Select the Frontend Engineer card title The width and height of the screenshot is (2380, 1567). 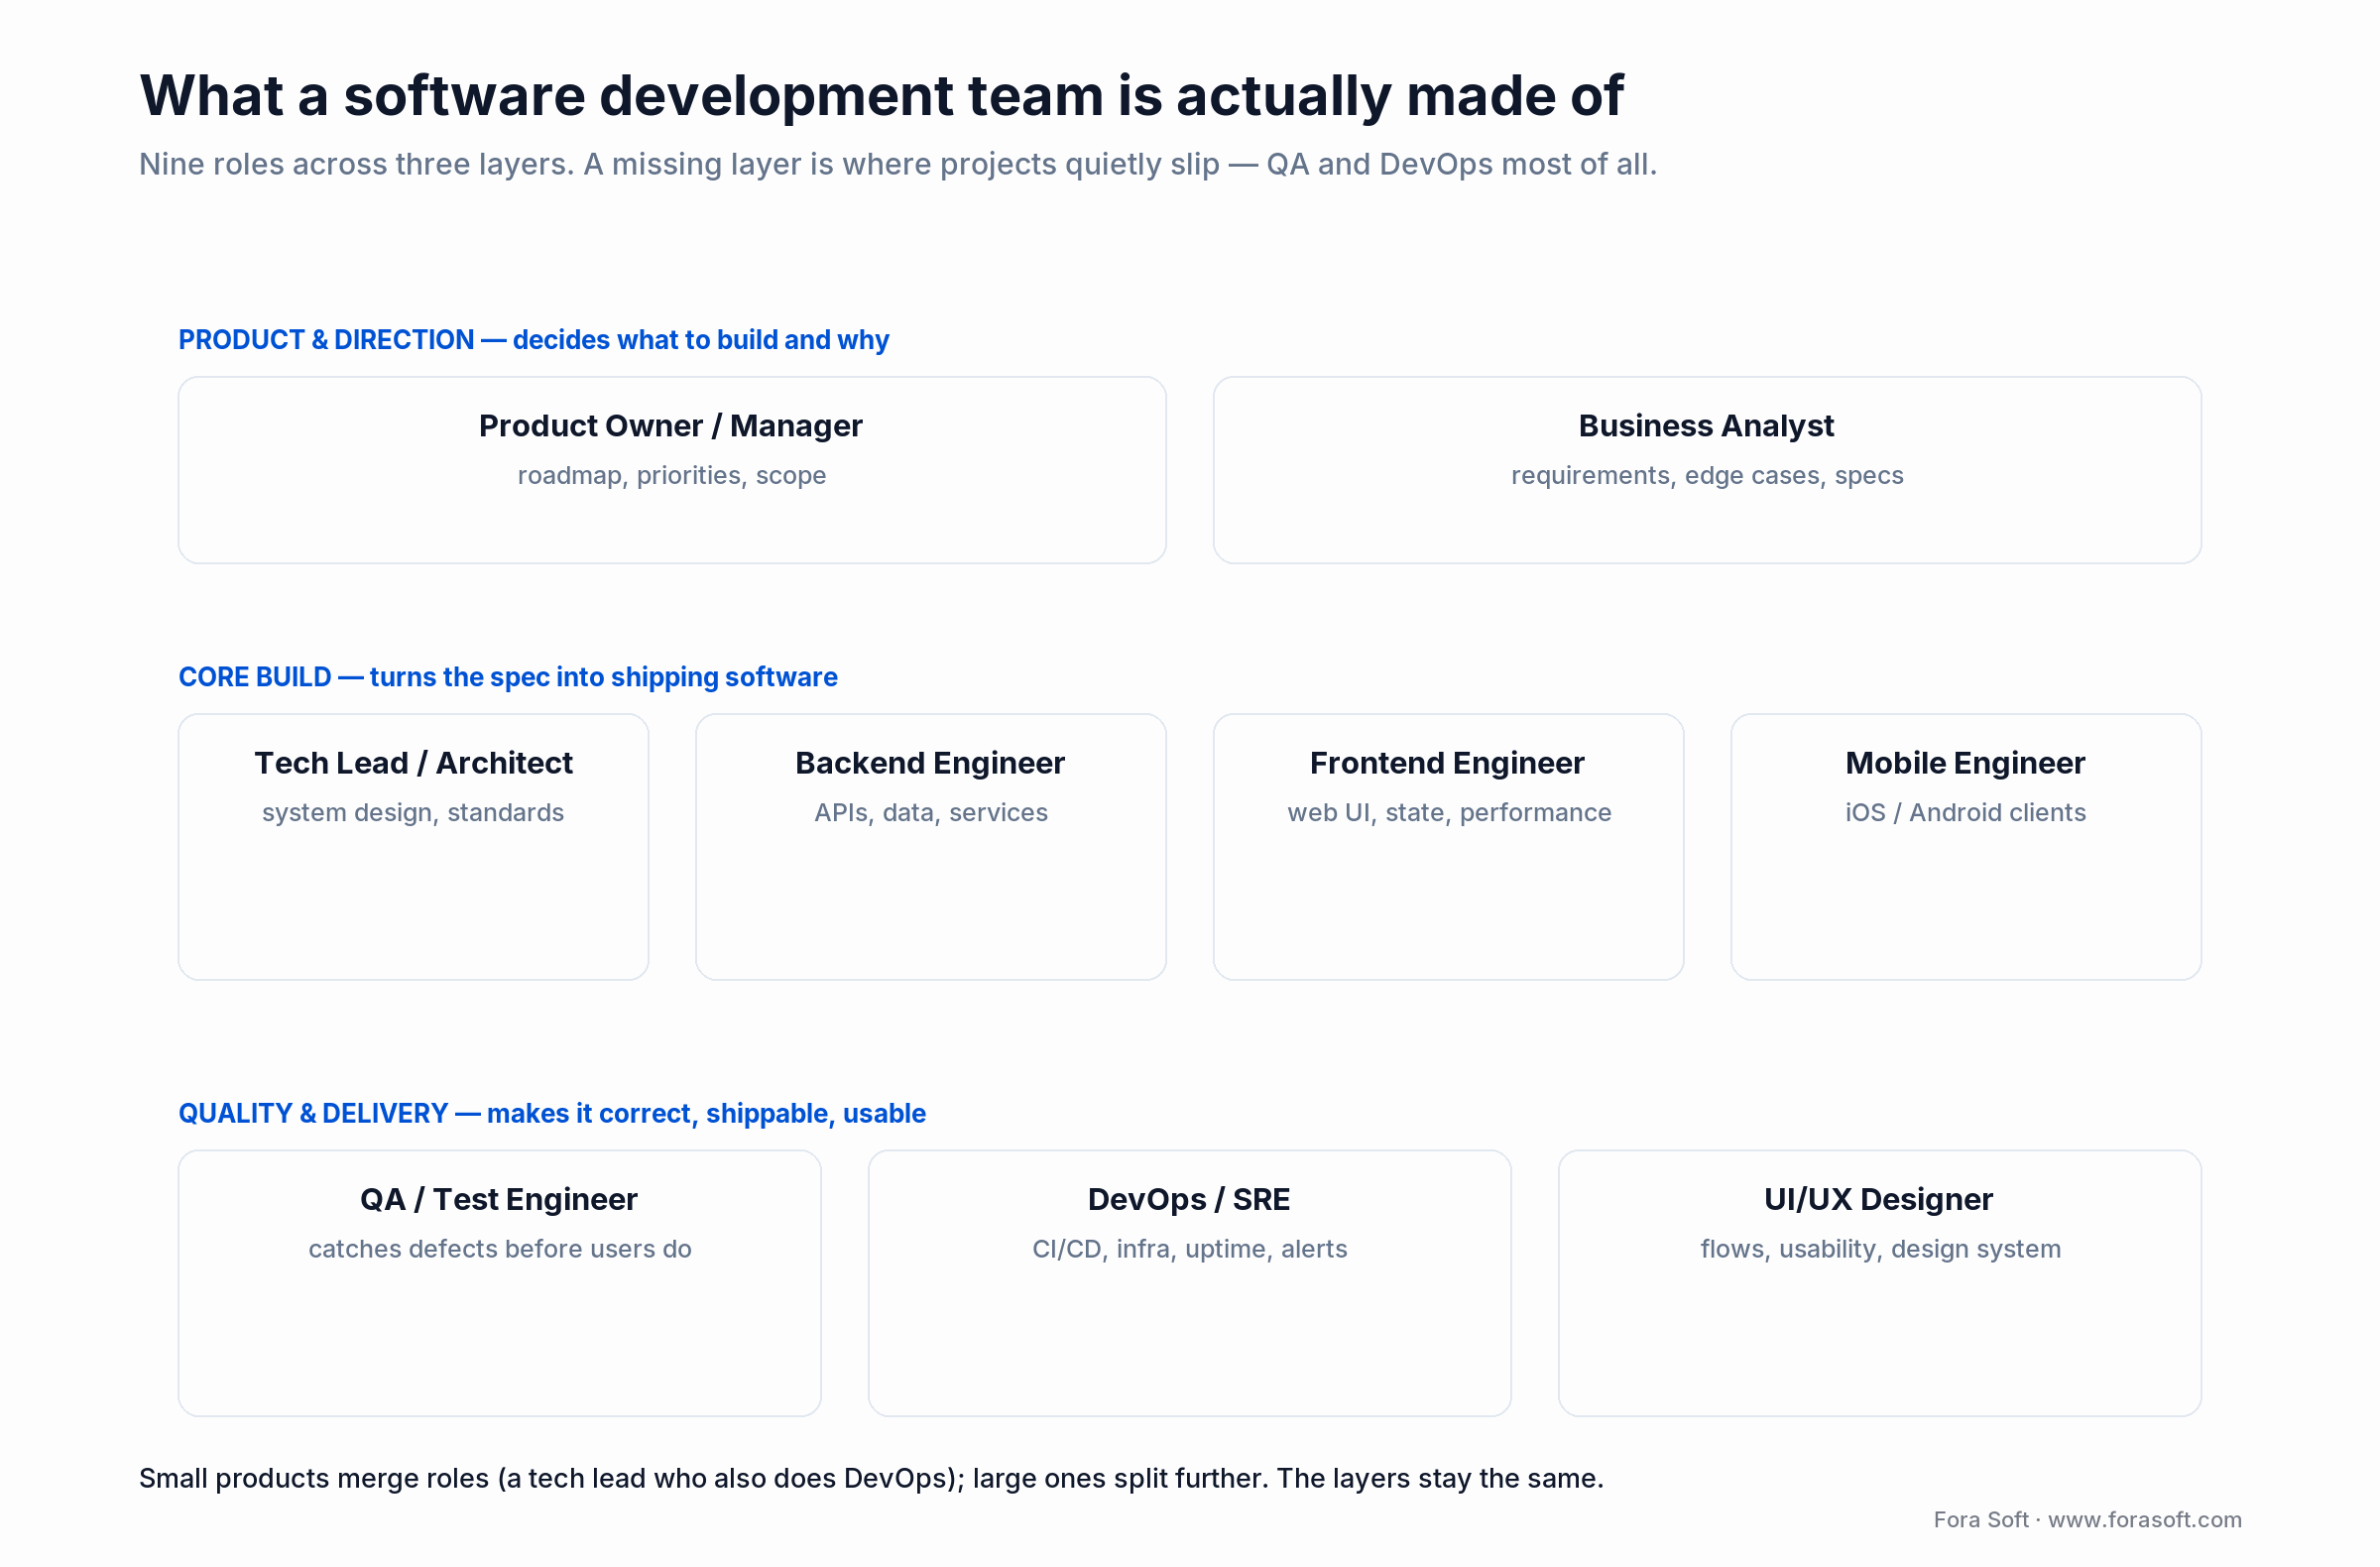point(1448,763)
